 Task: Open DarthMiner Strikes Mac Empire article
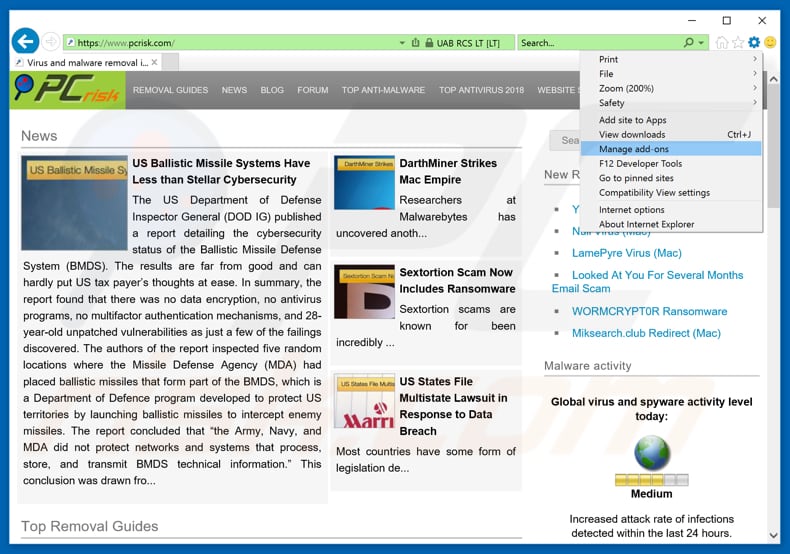pyautogui.click(x=448, y=171)
